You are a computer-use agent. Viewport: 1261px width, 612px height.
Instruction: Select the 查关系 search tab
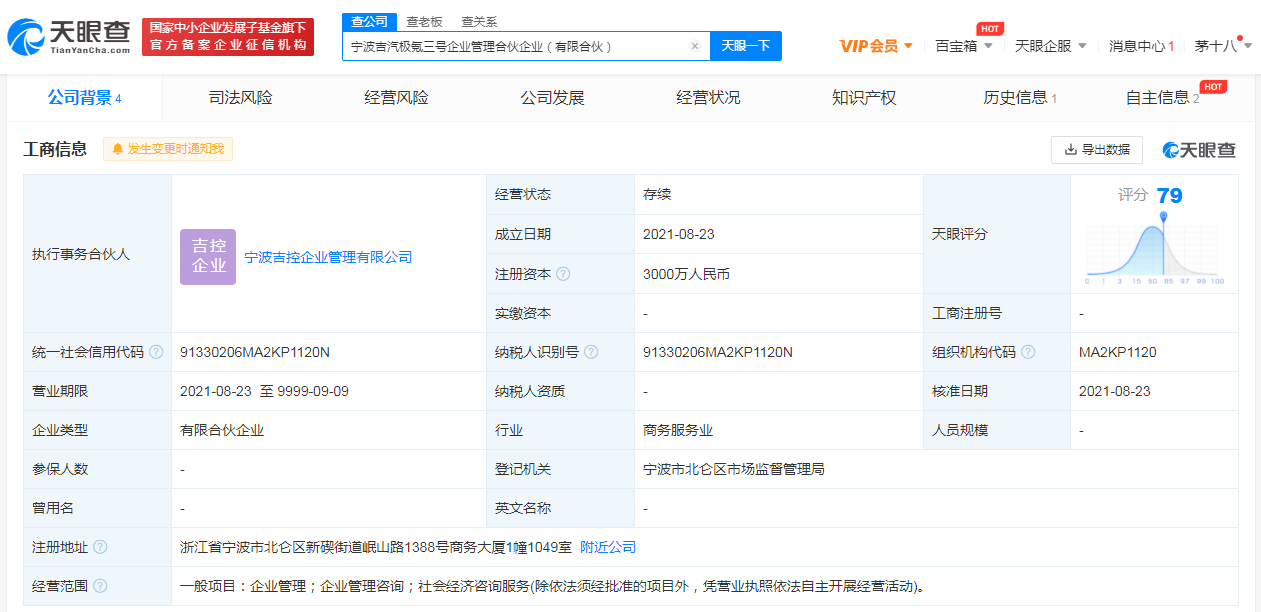[x=479, y=21]
